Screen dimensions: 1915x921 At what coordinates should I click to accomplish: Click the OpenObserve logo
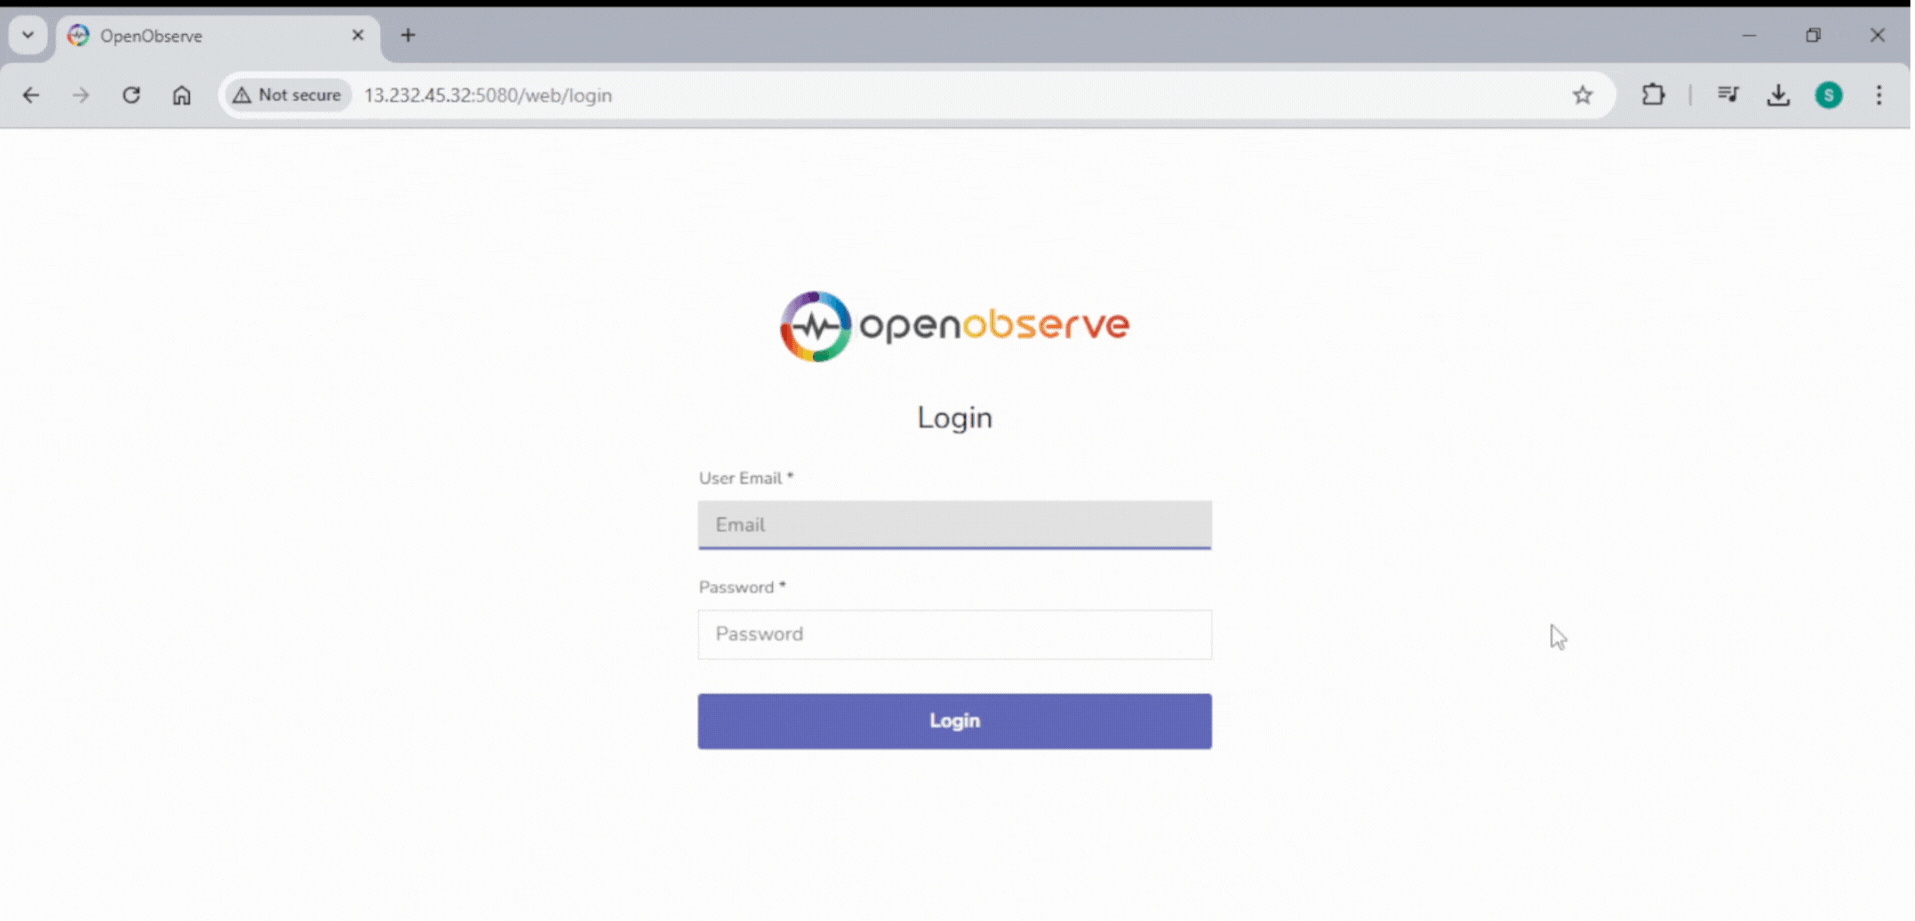[x=953, y=325]
